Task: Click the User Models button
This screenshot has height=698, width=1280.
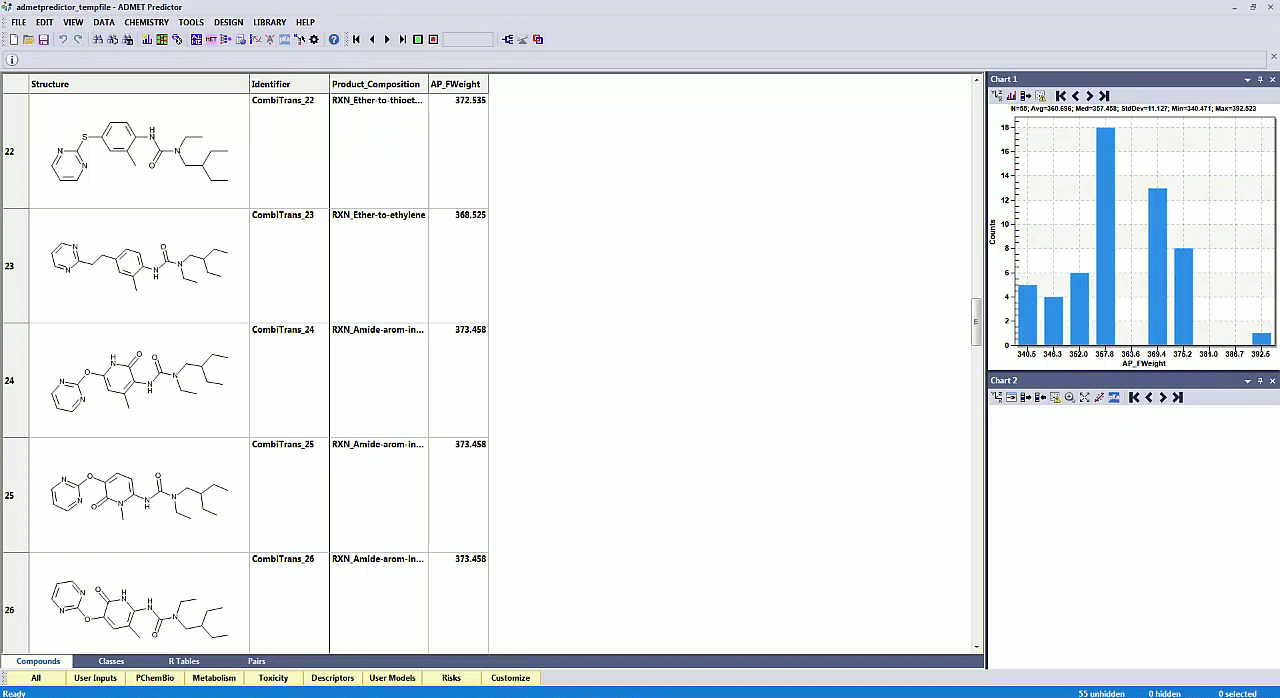Action: [392, 678]
